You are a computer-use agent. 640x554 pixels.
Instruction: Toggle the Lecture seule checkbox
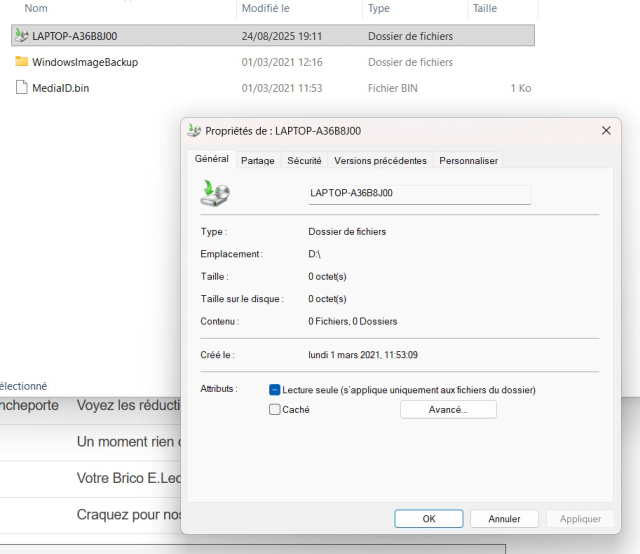pyautogui.click(x=275, y=390)
